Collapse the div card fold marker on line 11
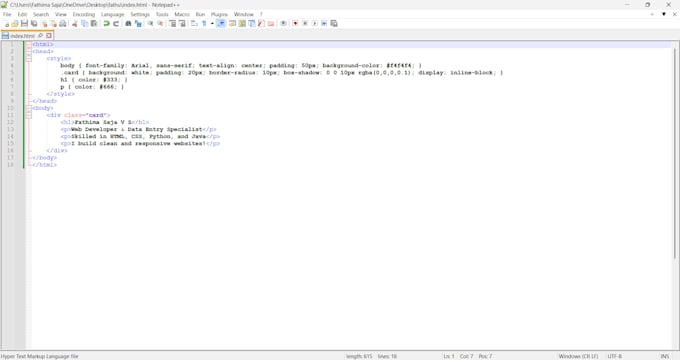The image size is (680, 360). (29, 115)
